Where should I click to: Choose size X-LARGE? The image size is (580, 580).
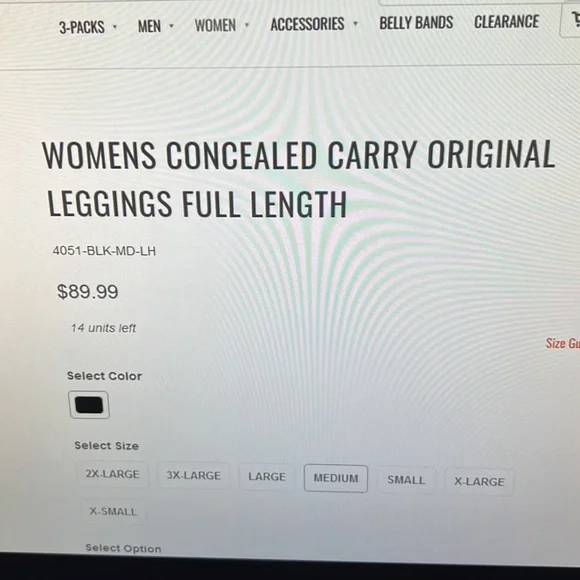coord(479,482)
